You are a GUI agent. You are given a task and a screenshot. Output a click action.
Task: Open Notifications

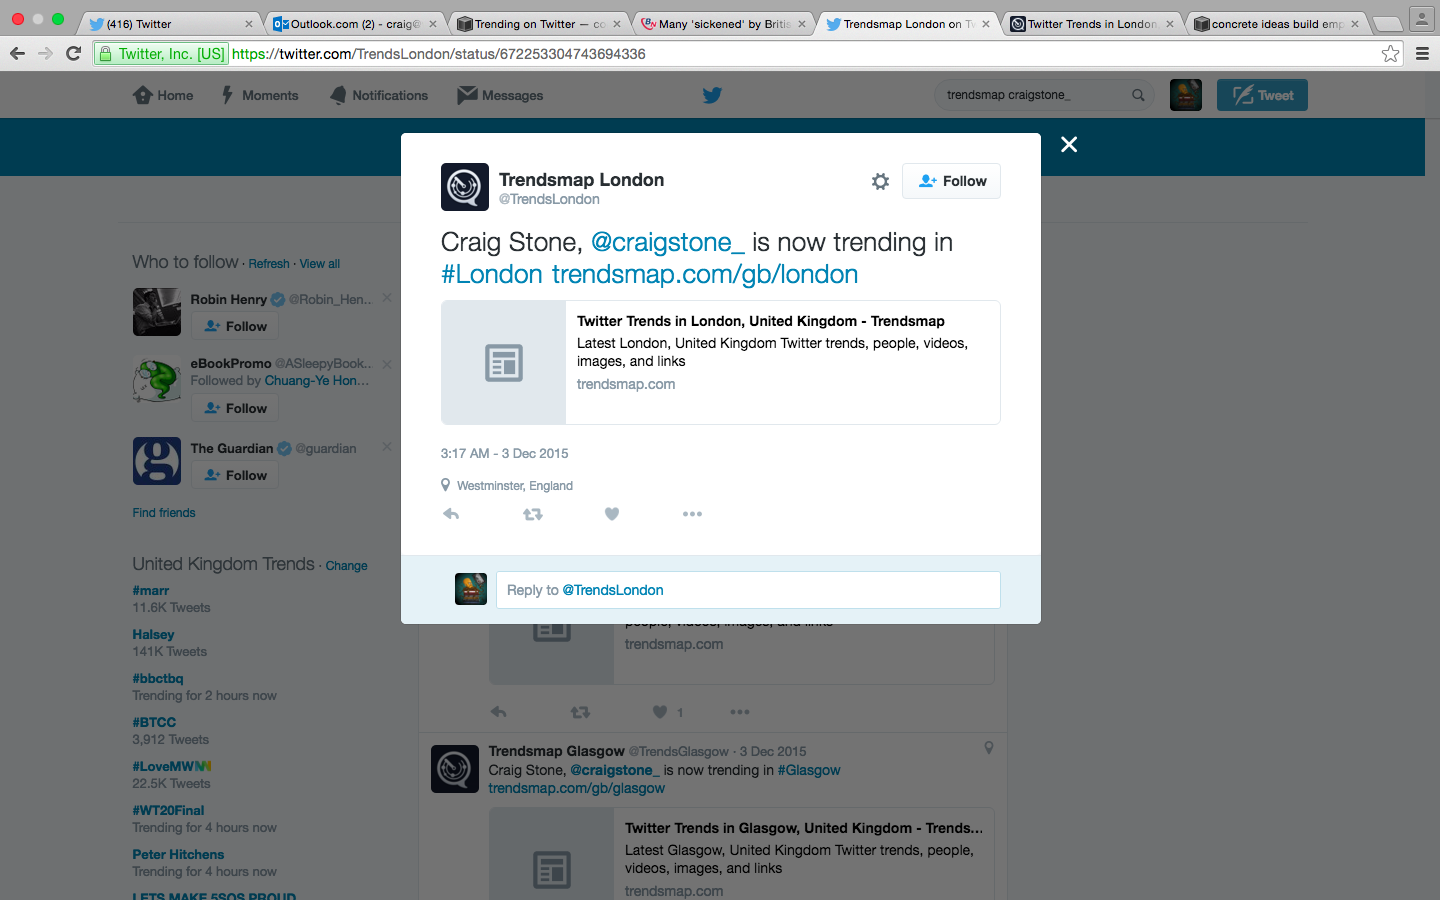[379, 95]
